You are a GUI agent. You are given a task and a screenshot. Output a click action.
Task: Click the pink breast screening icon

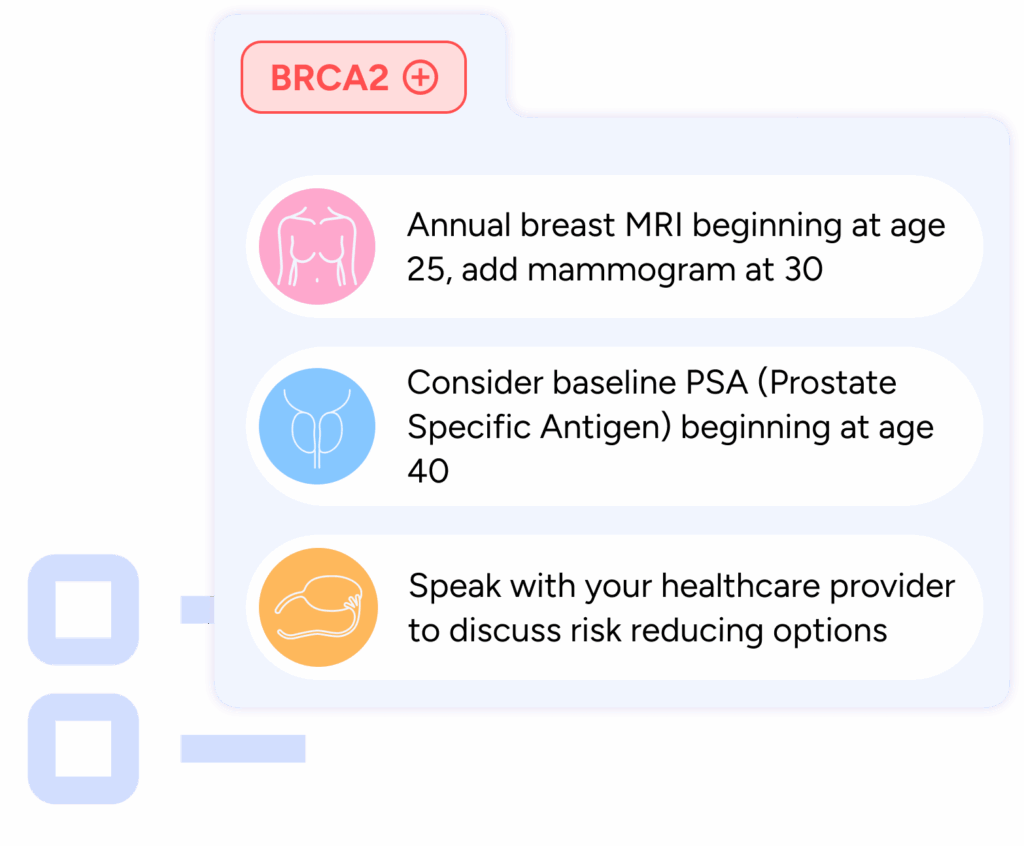click(317, 246)
